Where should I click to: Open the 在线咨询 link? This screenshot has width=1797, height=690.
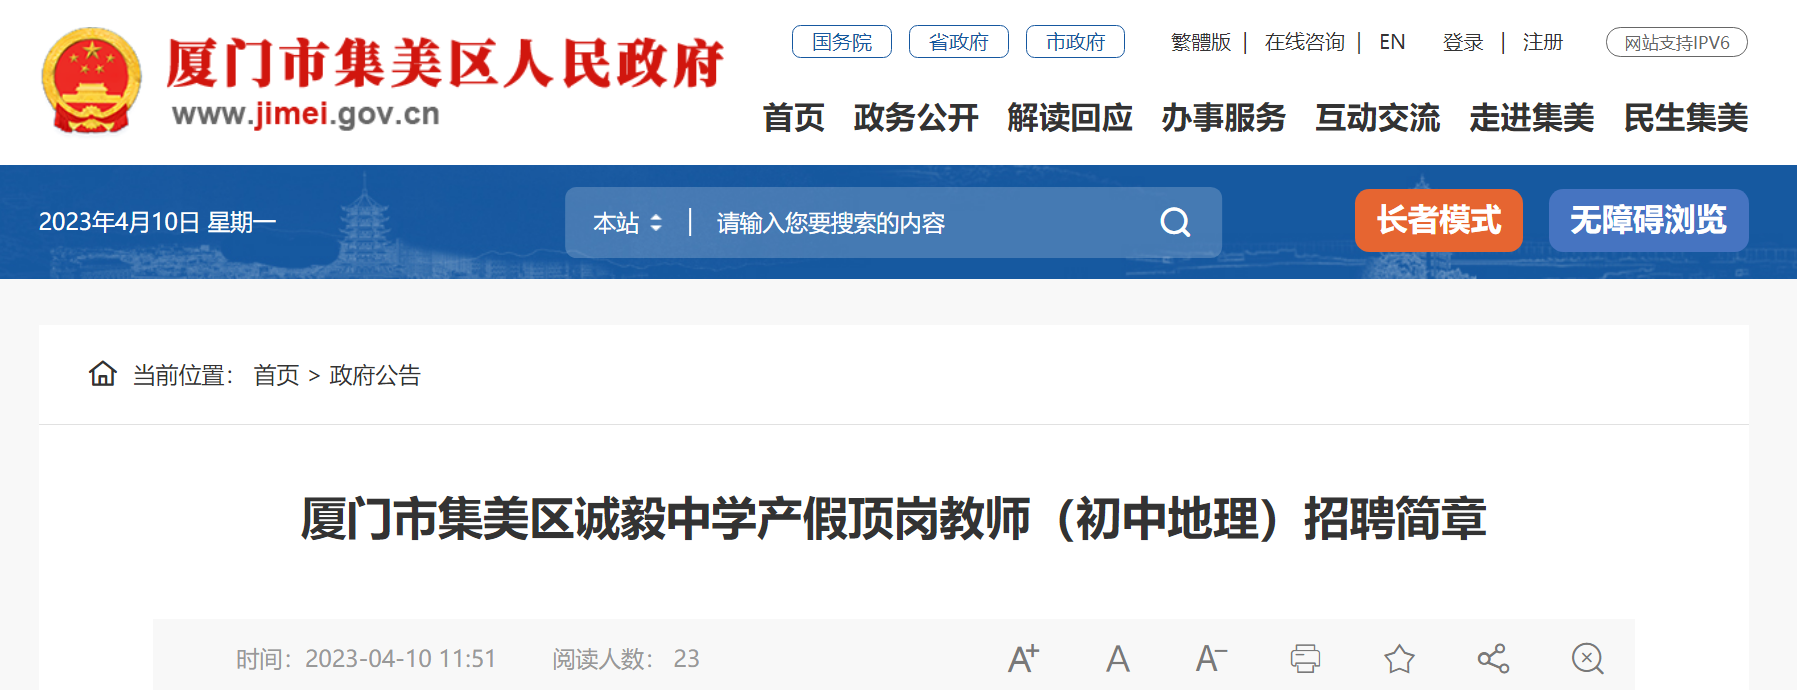coord(1304,42)
